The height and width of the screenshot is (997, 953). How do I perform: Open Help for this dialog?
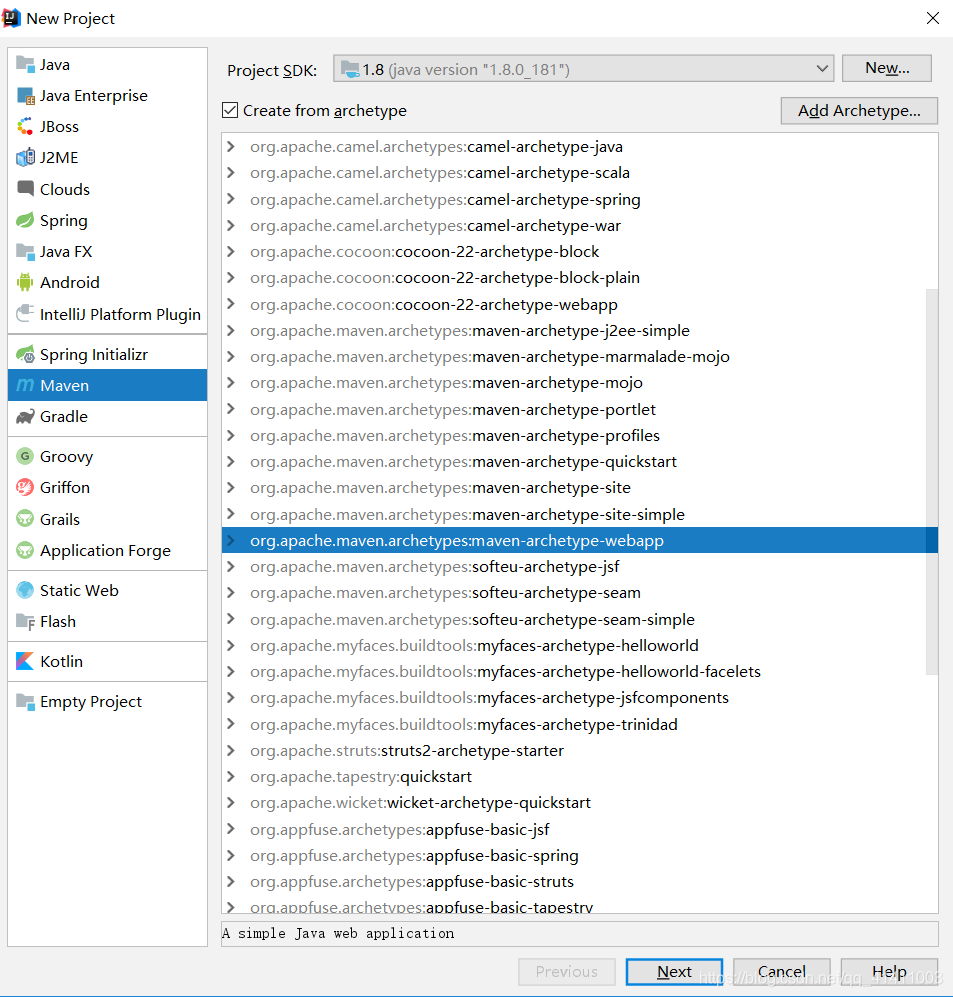(889, 972)
